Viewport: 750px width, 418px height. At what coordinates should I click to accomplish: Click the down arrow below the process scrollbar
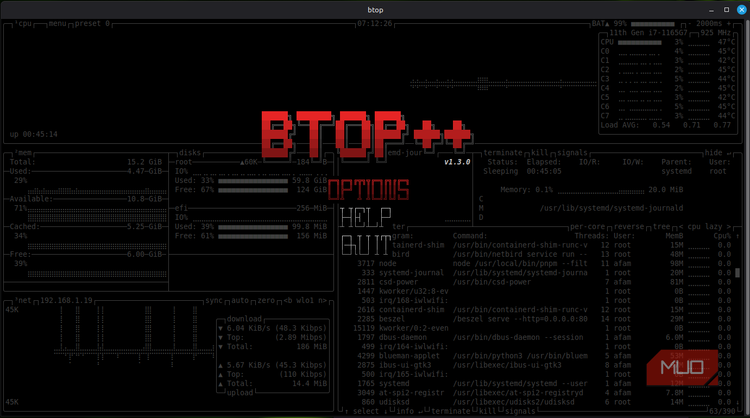[x=738, y=402]
